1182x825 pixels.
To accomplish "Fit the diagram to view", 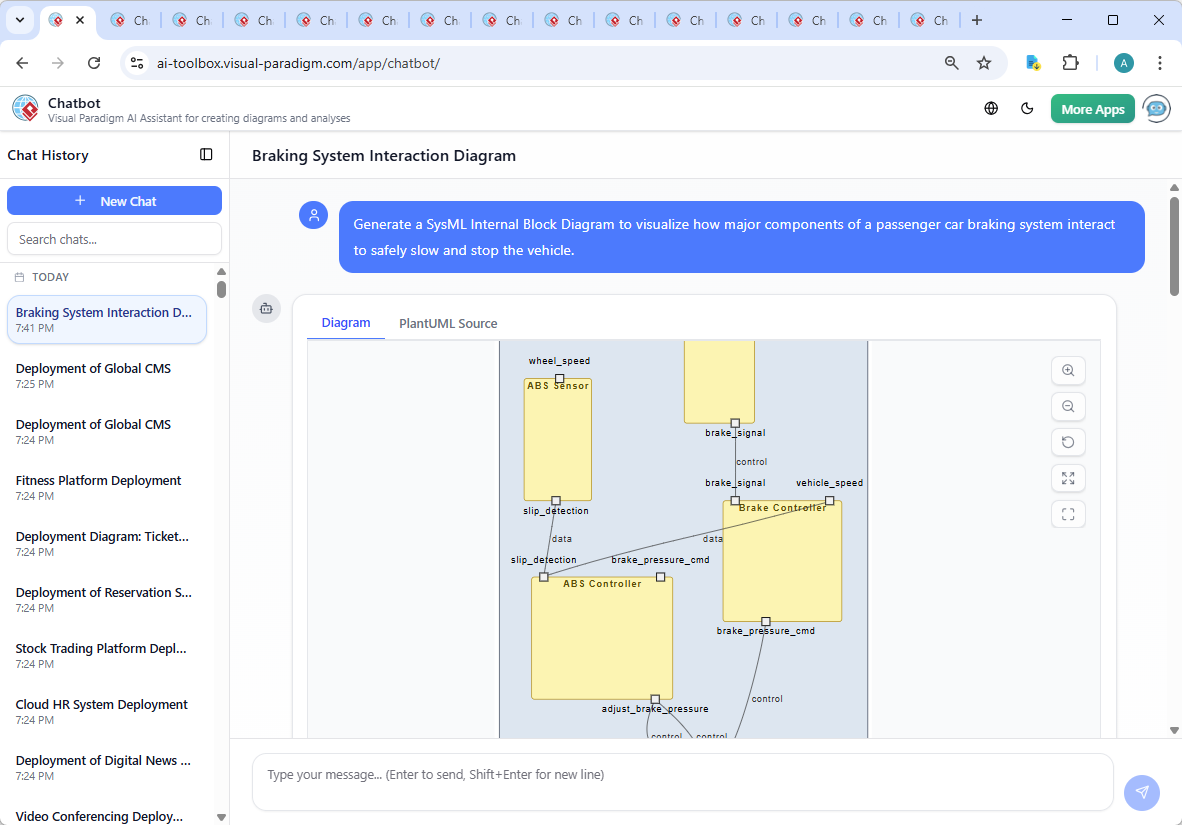I will coord(1068,514).
